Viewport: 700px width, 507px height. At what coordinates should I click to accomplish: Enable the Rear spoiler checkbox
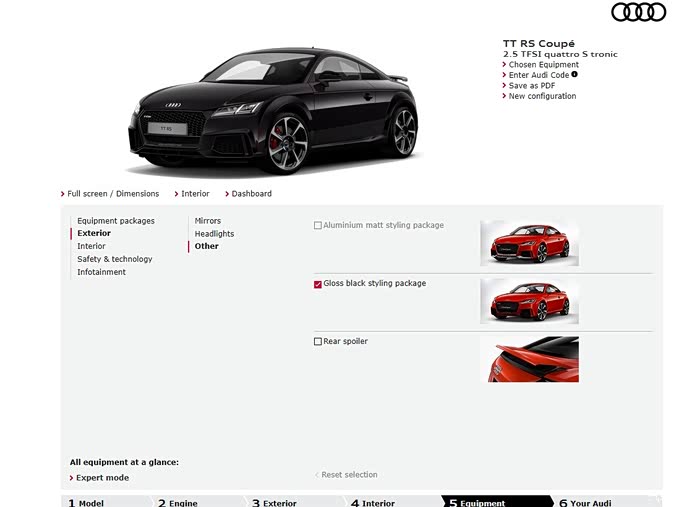(x=318, y=341)
